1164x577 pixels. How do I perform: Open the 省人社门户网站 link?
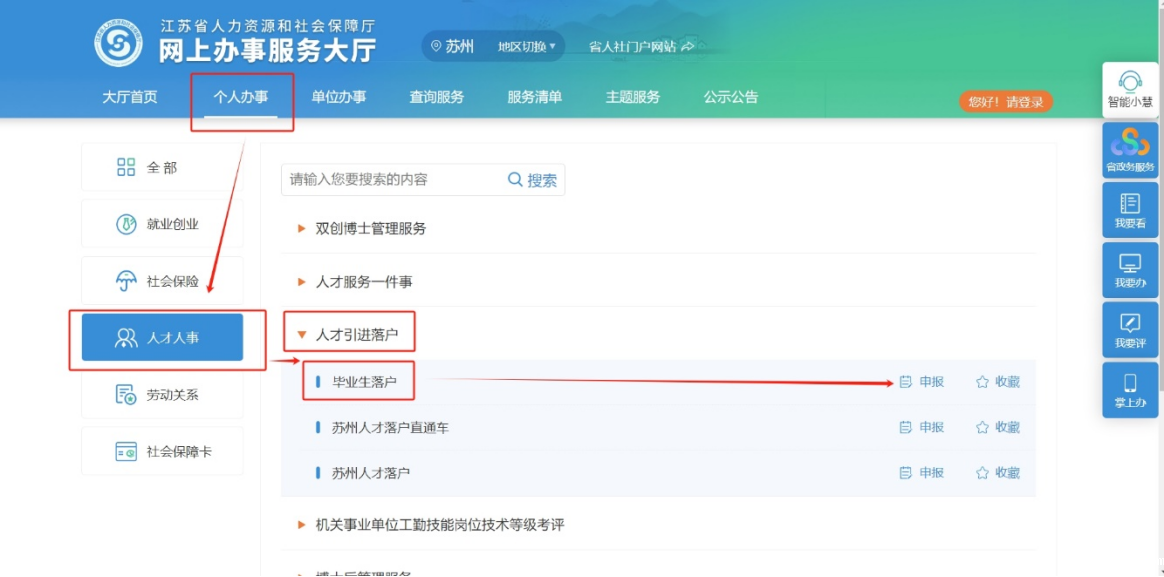640,47
